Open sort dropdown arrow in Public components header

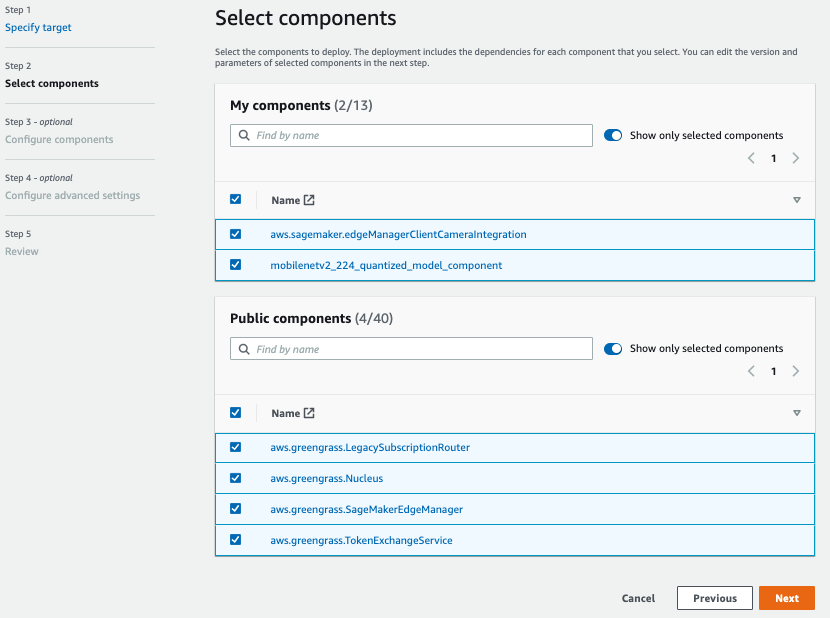[x=797, y=413]
